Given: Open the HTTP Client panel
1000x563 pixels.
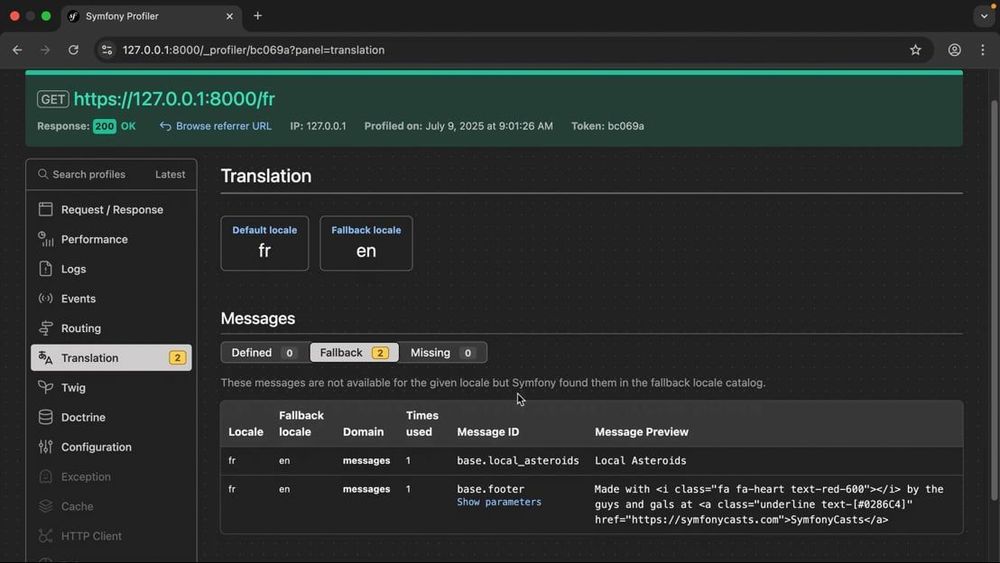Looking at the screenshot, I should (x=111, y=536).
